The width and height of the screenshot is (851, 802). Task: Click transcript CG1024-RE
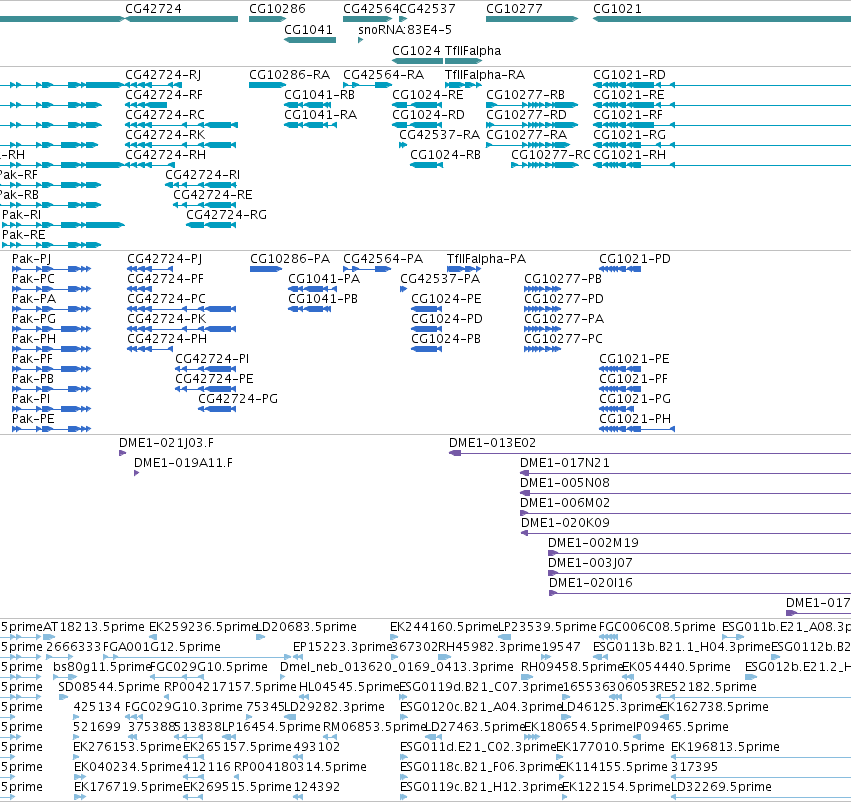(428, 94)
